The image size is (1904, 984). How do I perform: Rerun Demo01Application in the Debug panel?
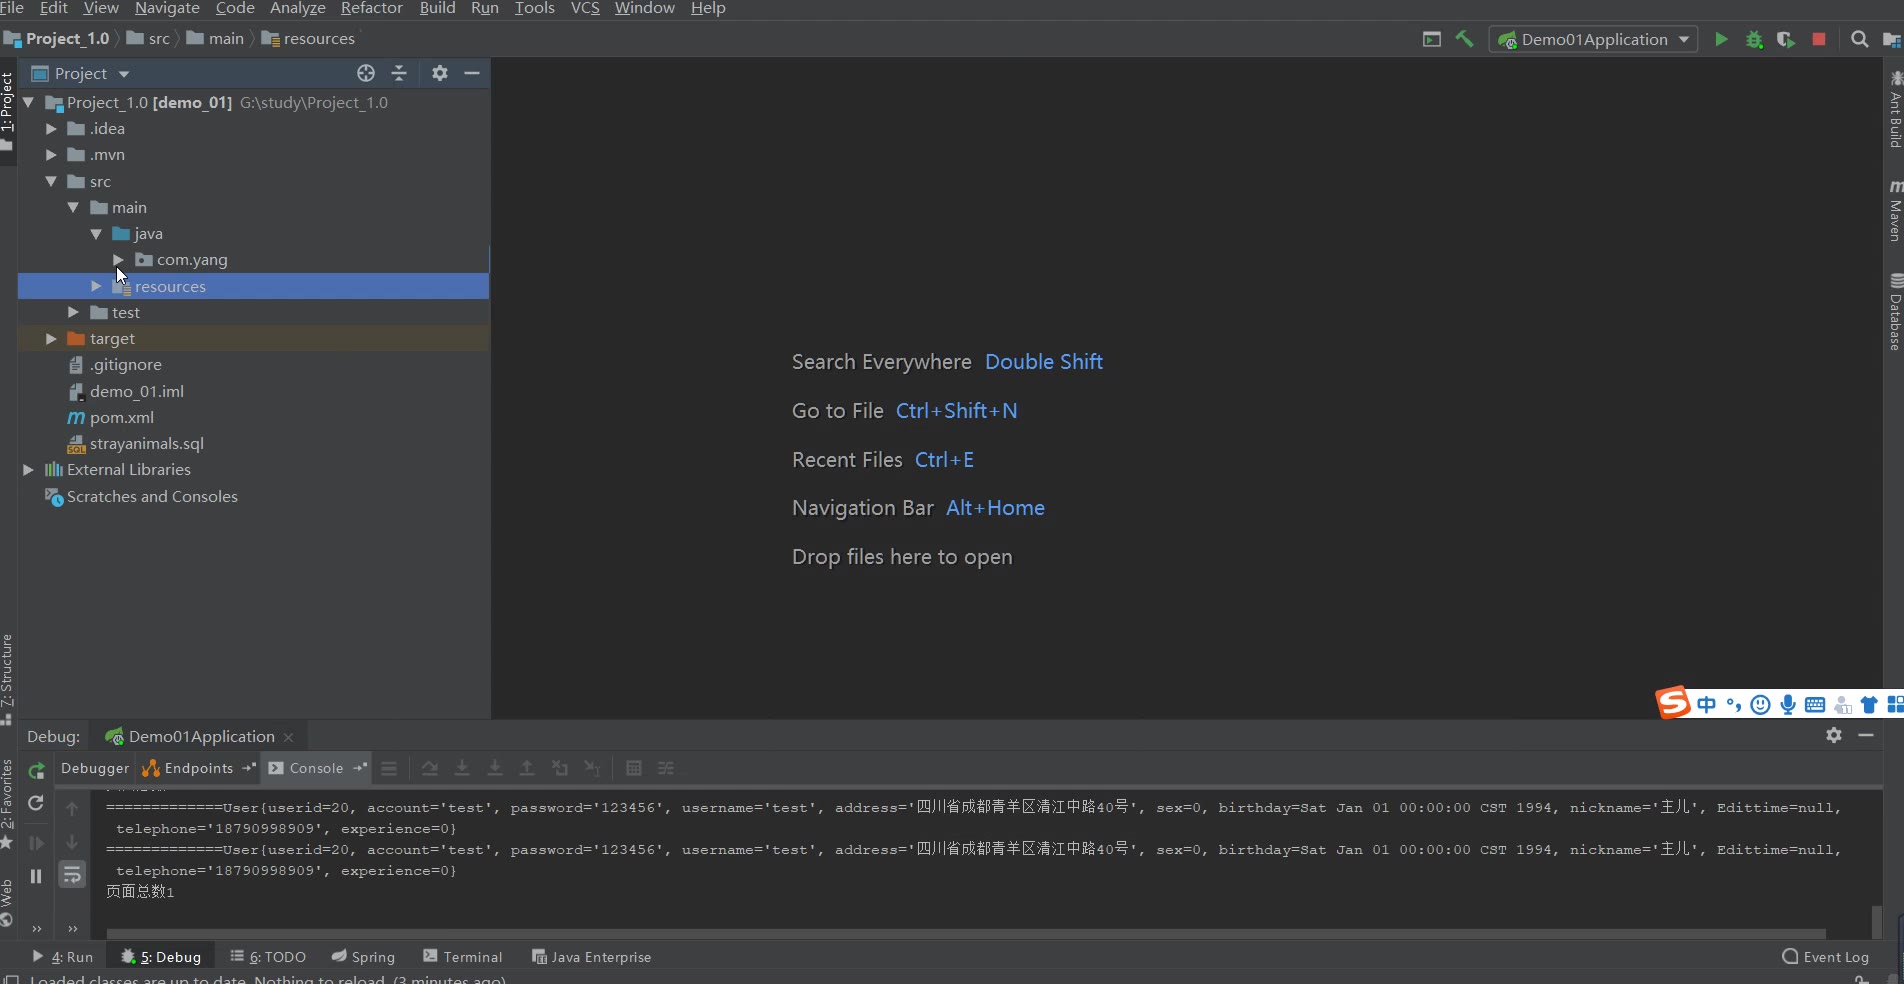click(x=37, y=770)
